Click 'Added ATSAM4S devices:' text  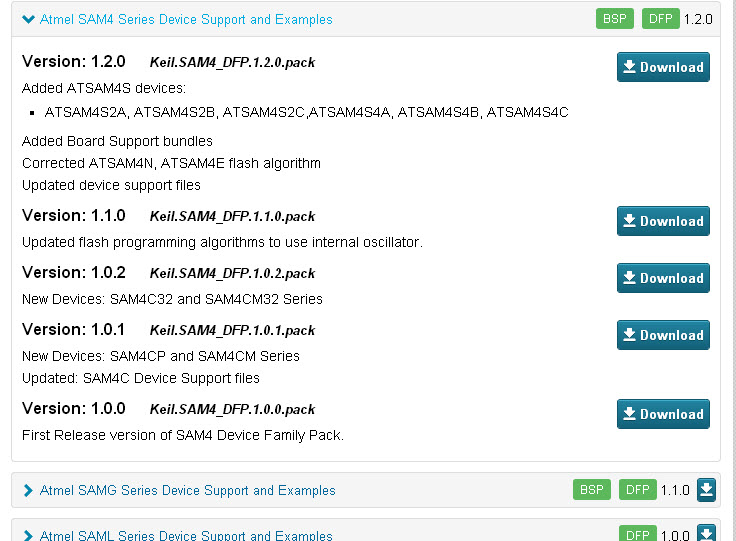coord(104,88)
